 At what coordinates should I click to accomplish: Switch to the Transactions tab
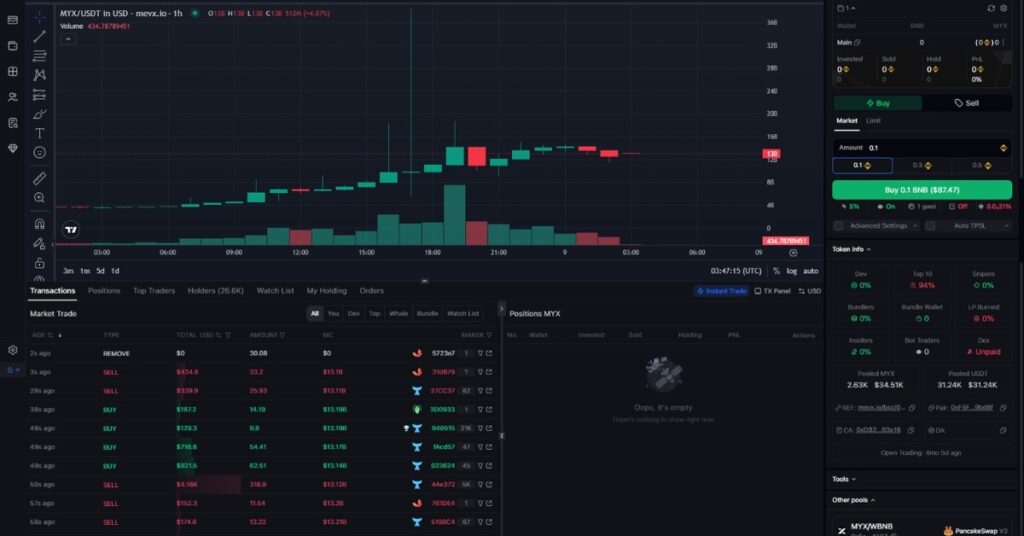point(52,291)
